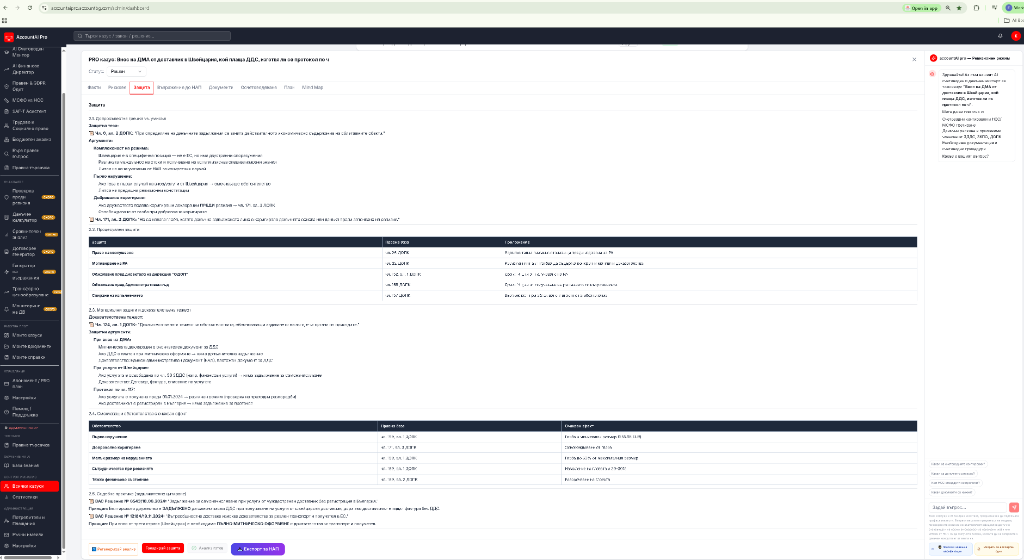Click the browser address bar URL

[99, 8]
